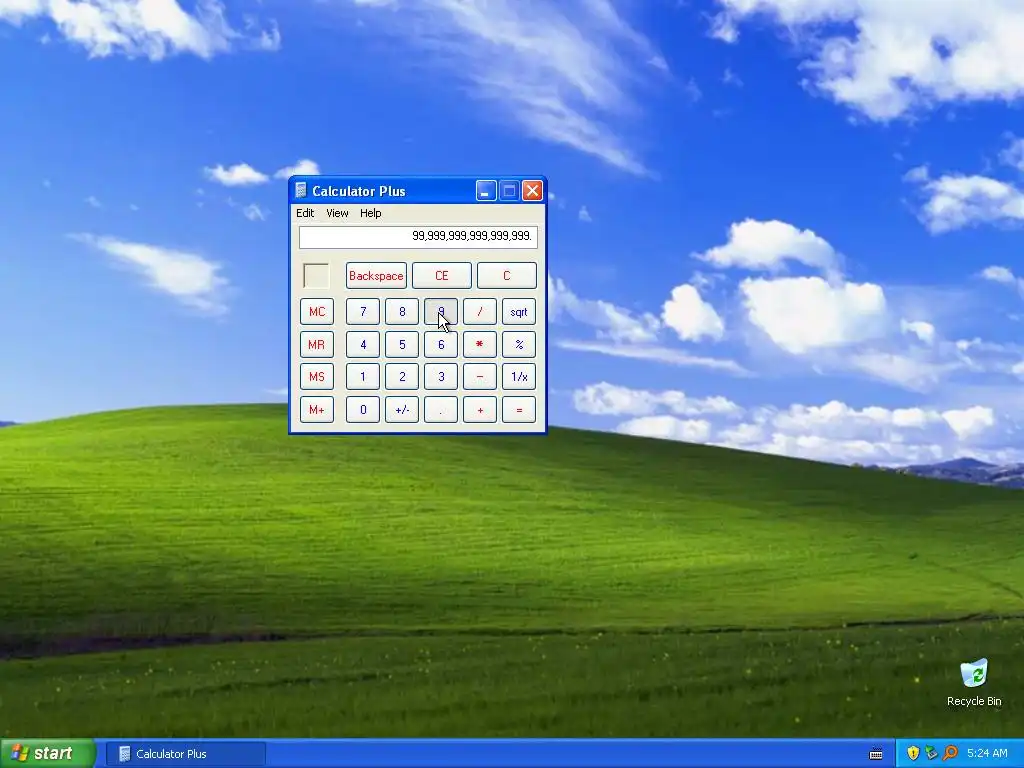The image size is (1024, 768).
Task: Tap the digit 3 key
Action: point(441,377)
